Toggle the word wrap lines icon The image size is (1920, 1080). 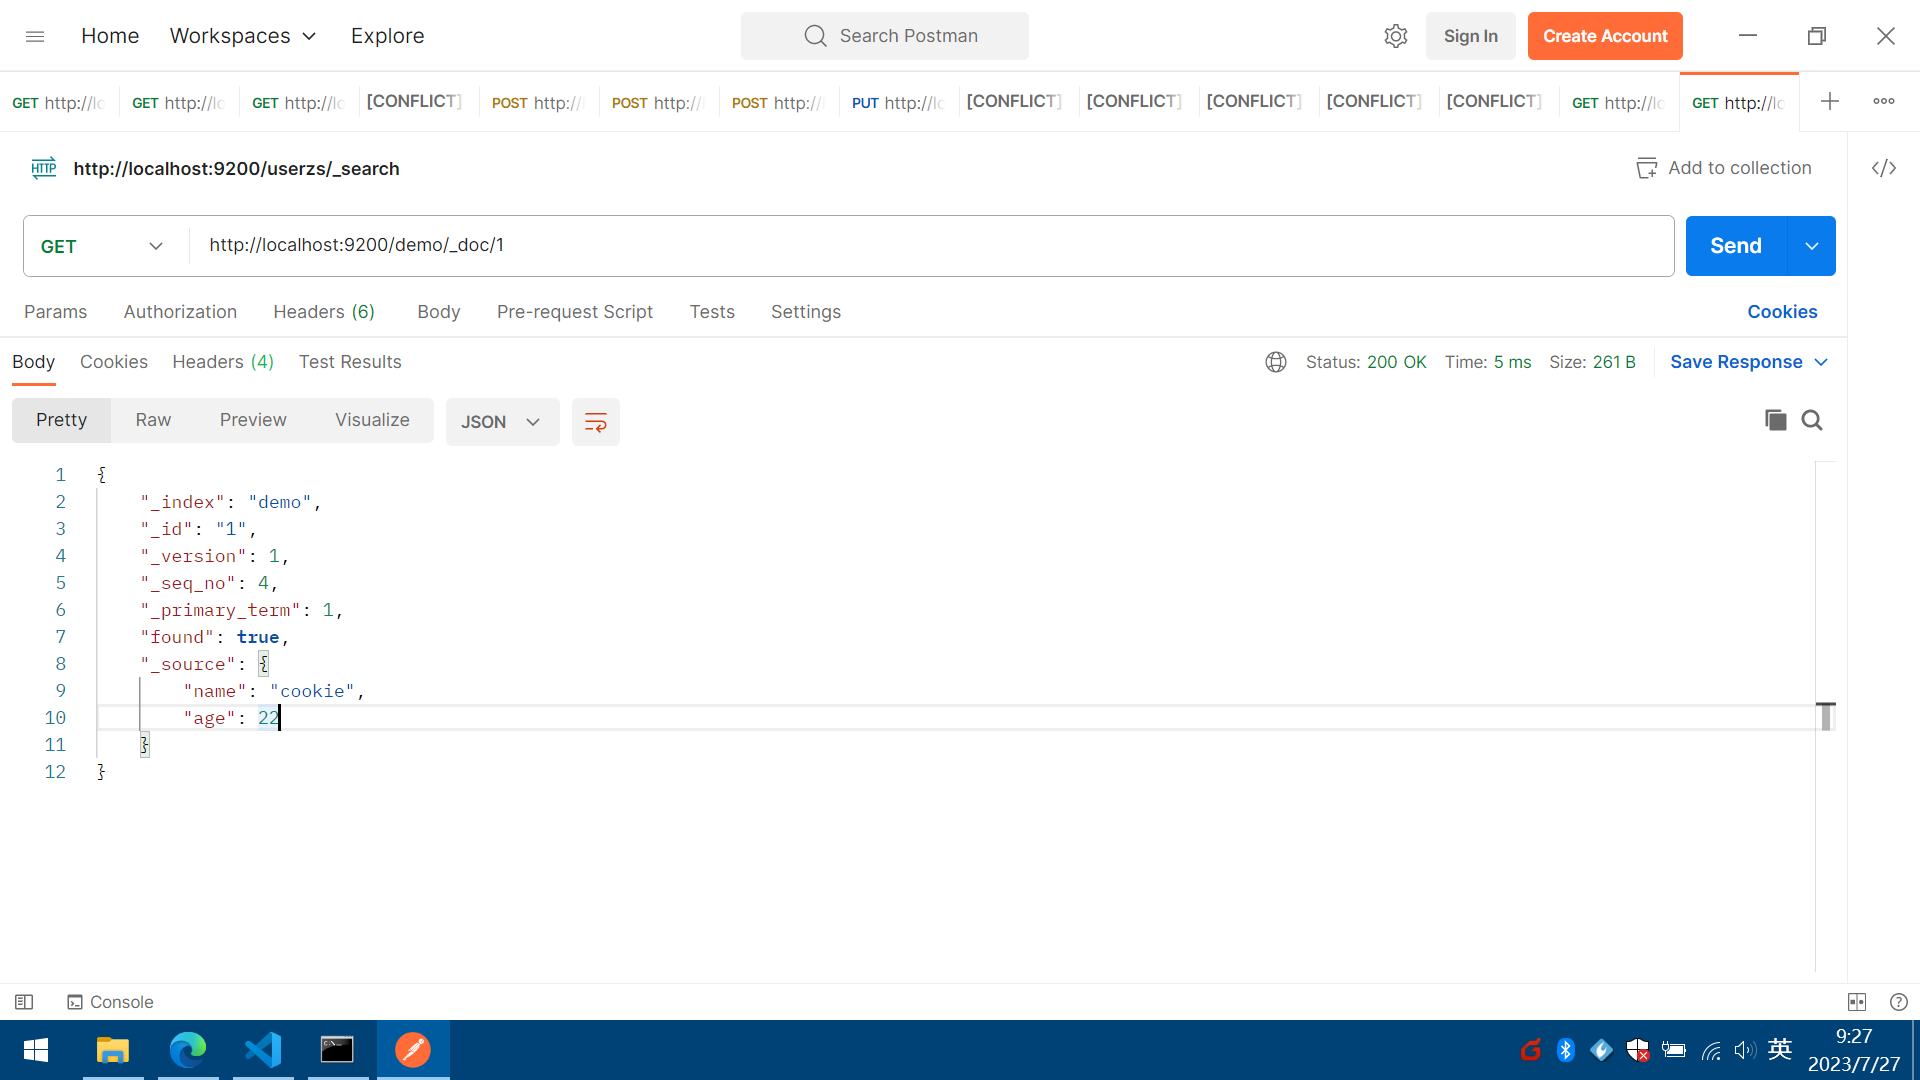coord(596,422)
